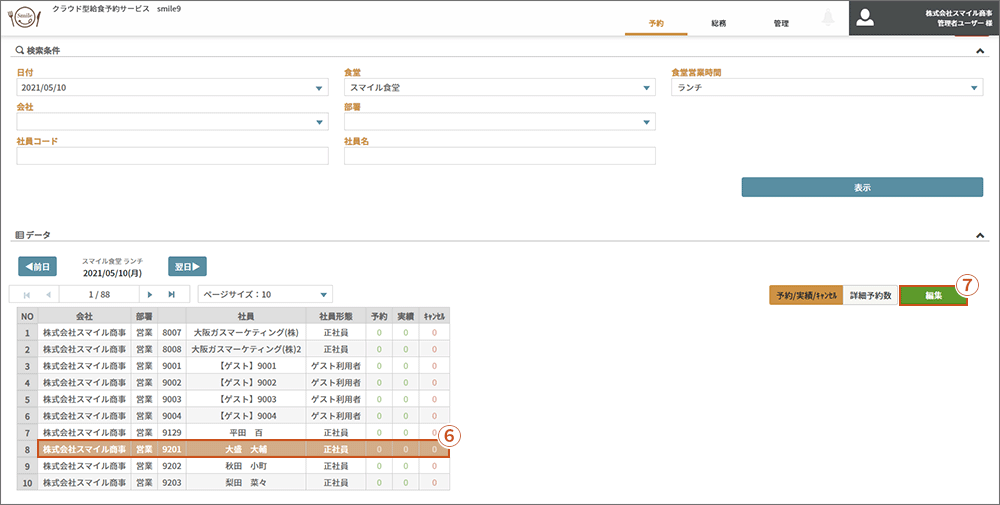The image size is (1000, 505).
Task: Open the page size dropdown
Action: click(323, 295)
